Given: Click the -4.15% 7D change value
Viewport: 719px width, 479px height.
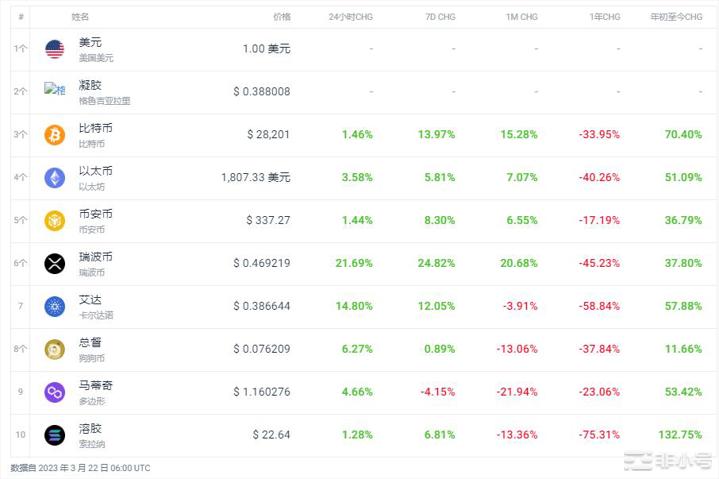Looking at the screenshot, I should click(x=437, y=392).
